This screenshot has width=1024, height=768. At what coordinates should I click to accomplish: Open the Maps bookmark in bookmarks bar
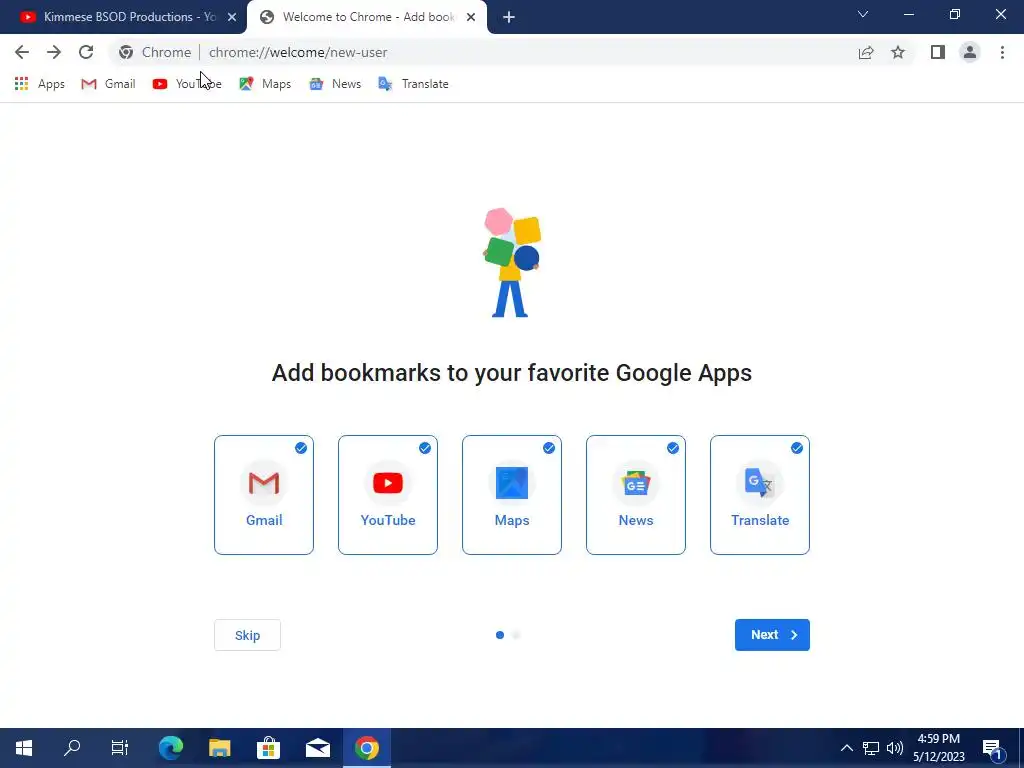pyautogui.click(x=265, y=84)
